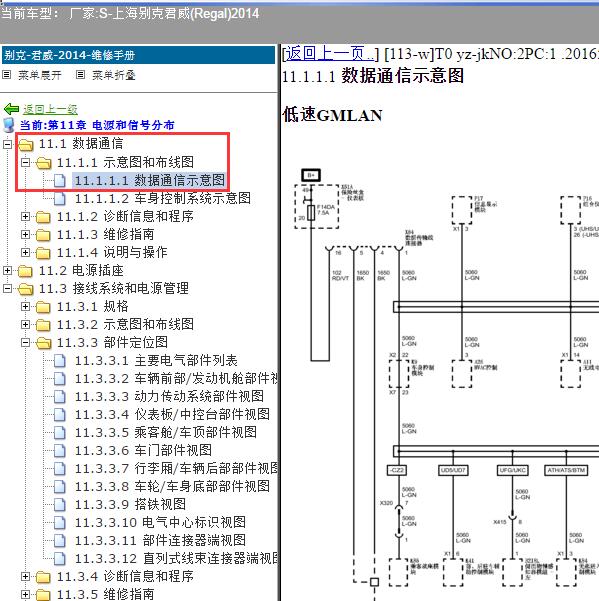Expand the 11.1.4 说明与操作 node
This screenshot has height=601, width=599.
[x=25, y=253]
